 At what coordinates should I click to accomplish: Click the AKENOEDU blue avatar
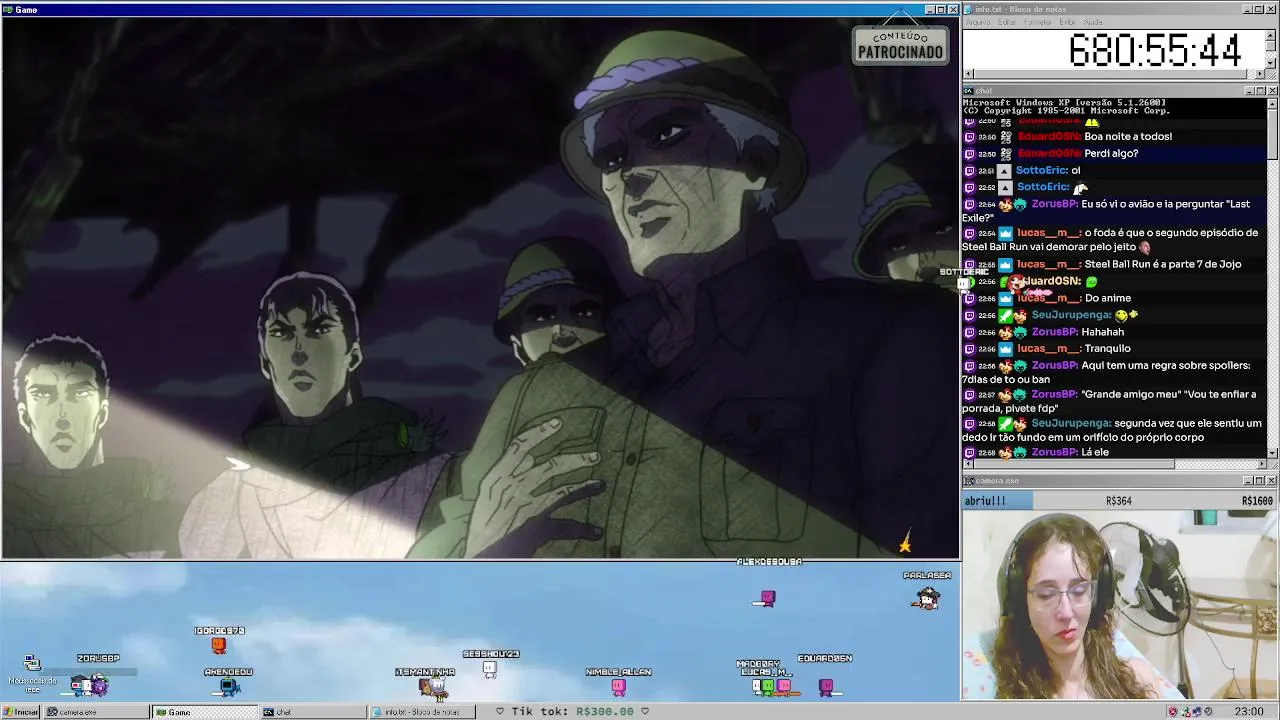229,686
